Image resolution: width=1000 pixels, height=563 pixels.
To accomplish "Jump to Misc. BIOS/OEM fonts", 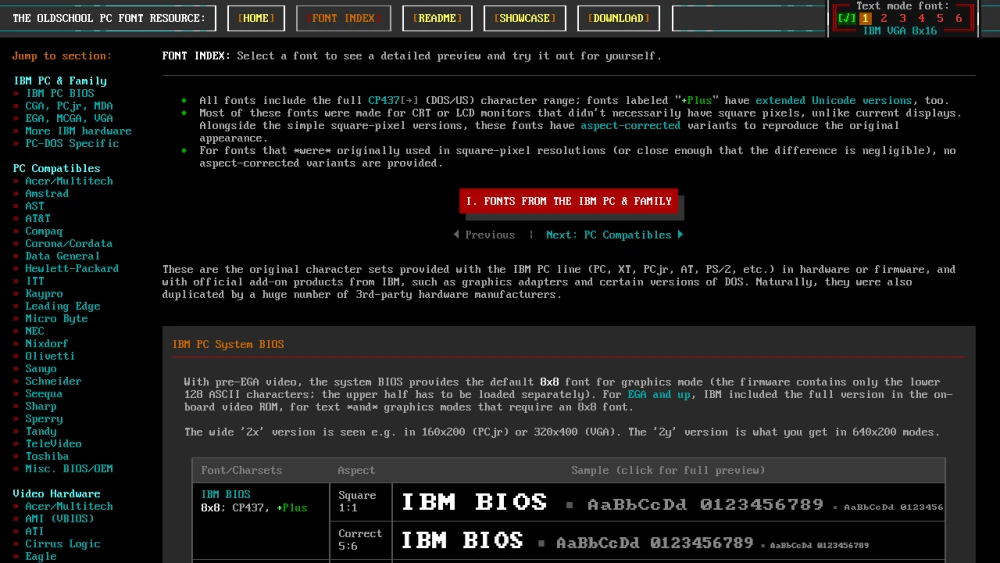I will point(69,469).
